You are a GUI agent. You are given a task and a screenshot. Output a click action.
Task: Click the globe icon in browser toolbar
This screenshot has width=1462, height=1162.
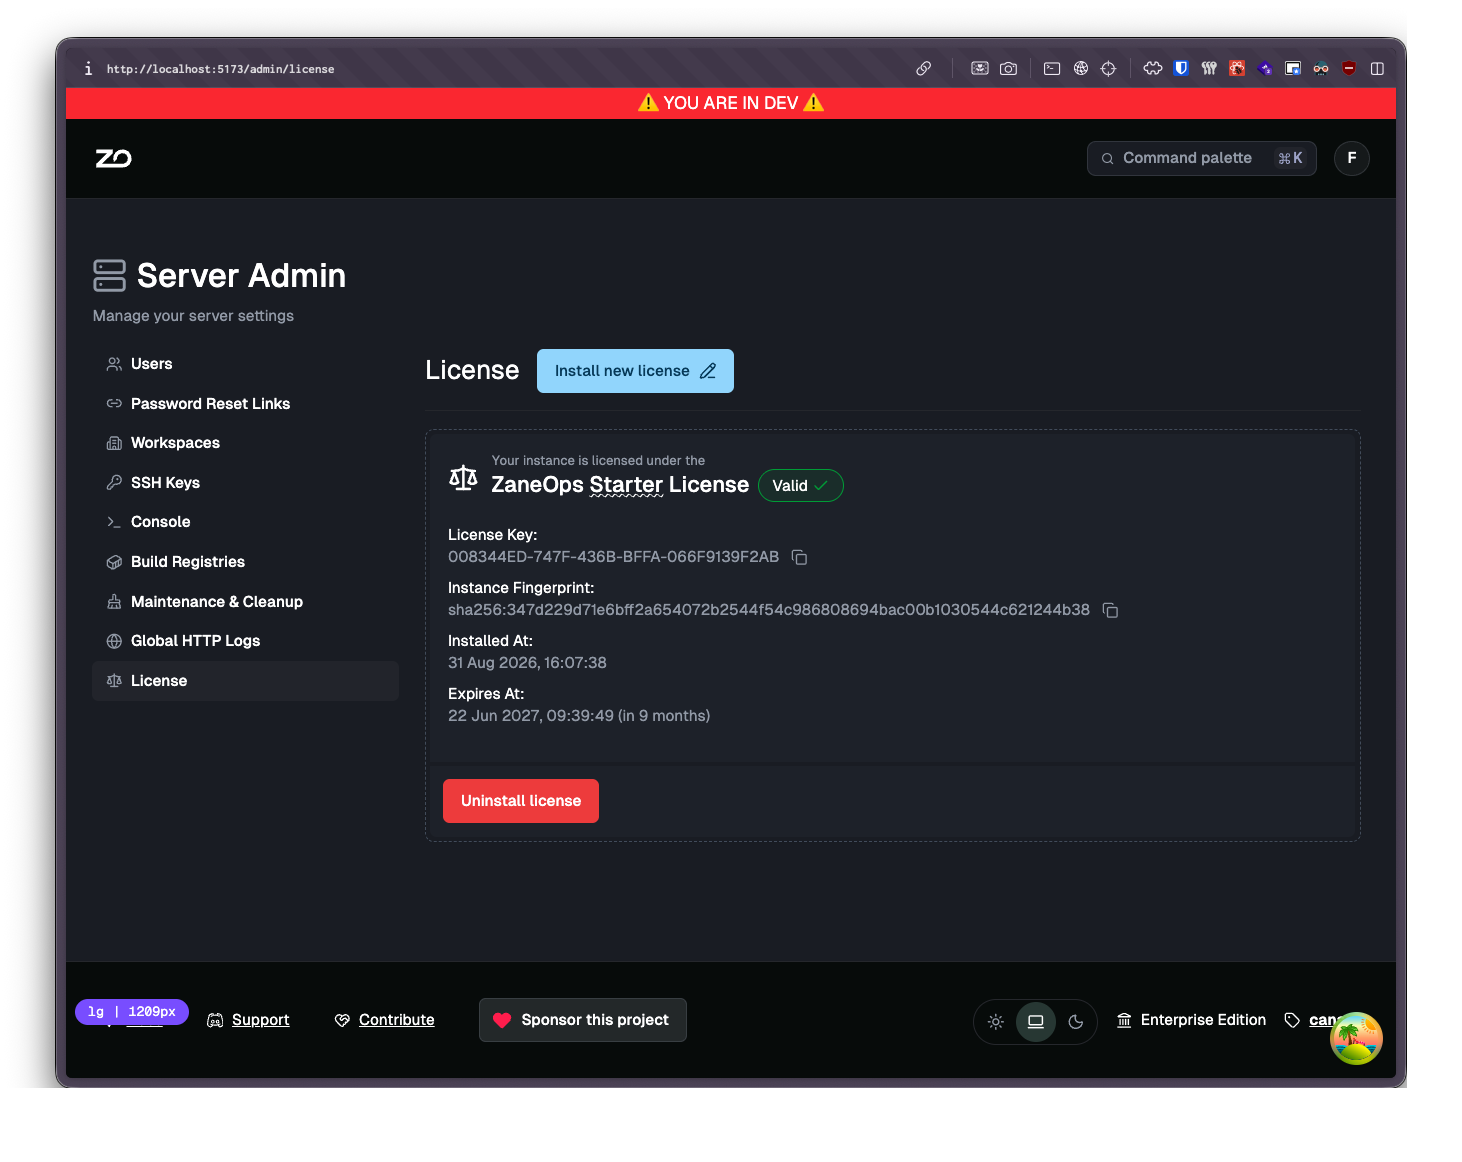coord(1081,69)
